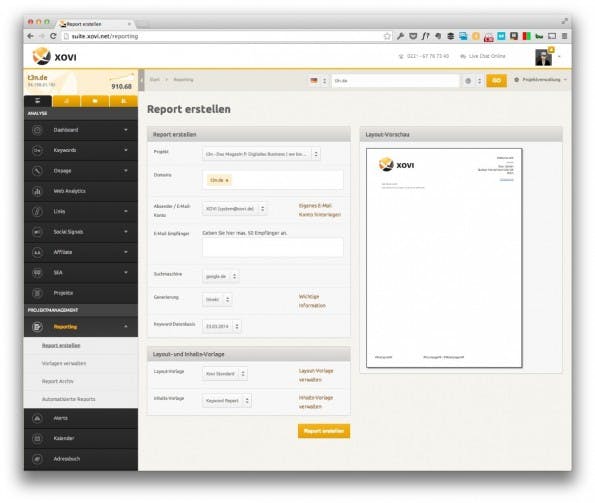Viewport: 595px width, 503px height.
Task: Open the browser hamburger menu
Action: pos(565,36)
